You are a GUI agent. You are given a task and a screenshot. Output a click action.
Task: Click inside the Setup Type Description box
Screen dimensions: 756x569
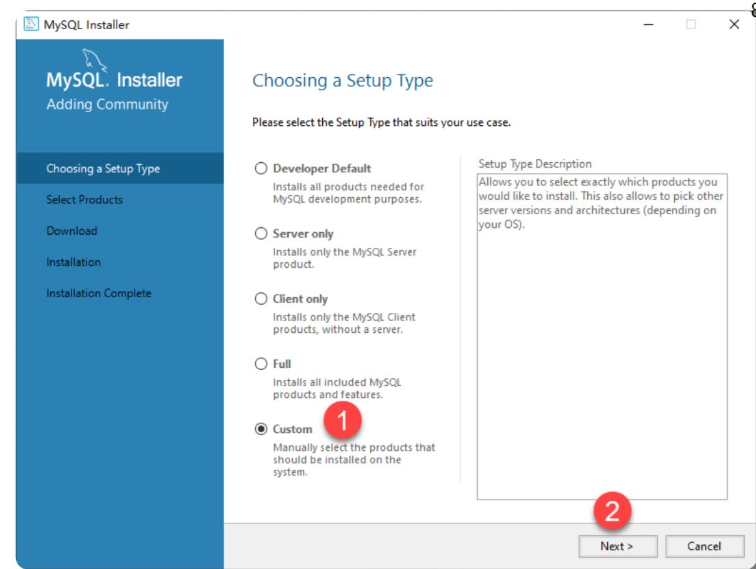(x=602, y=337)
